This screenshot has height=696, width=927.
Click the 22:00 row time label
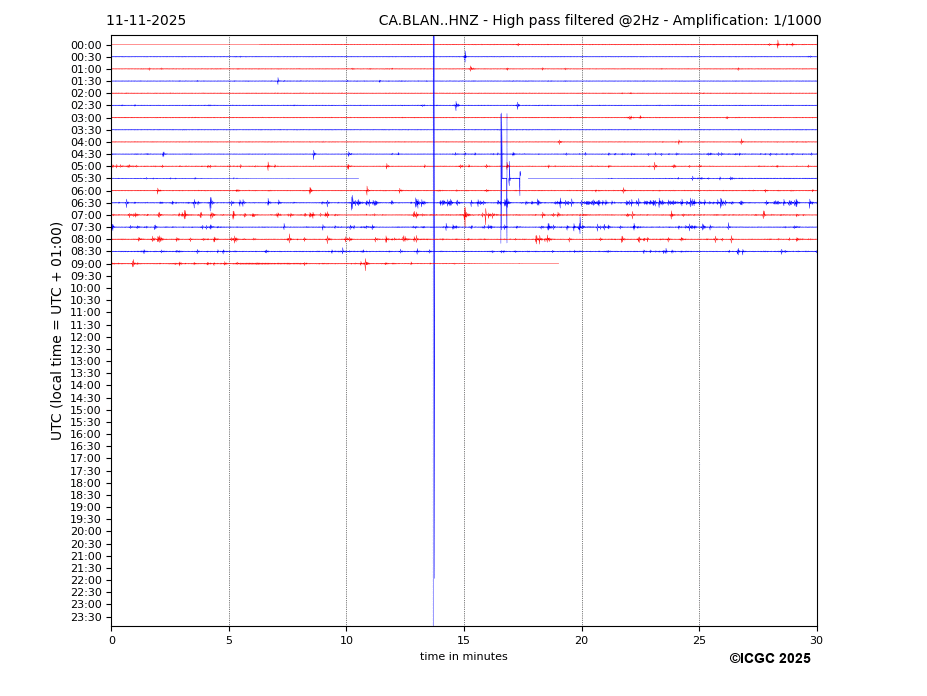pyautogui.click(x=86, y=580)
